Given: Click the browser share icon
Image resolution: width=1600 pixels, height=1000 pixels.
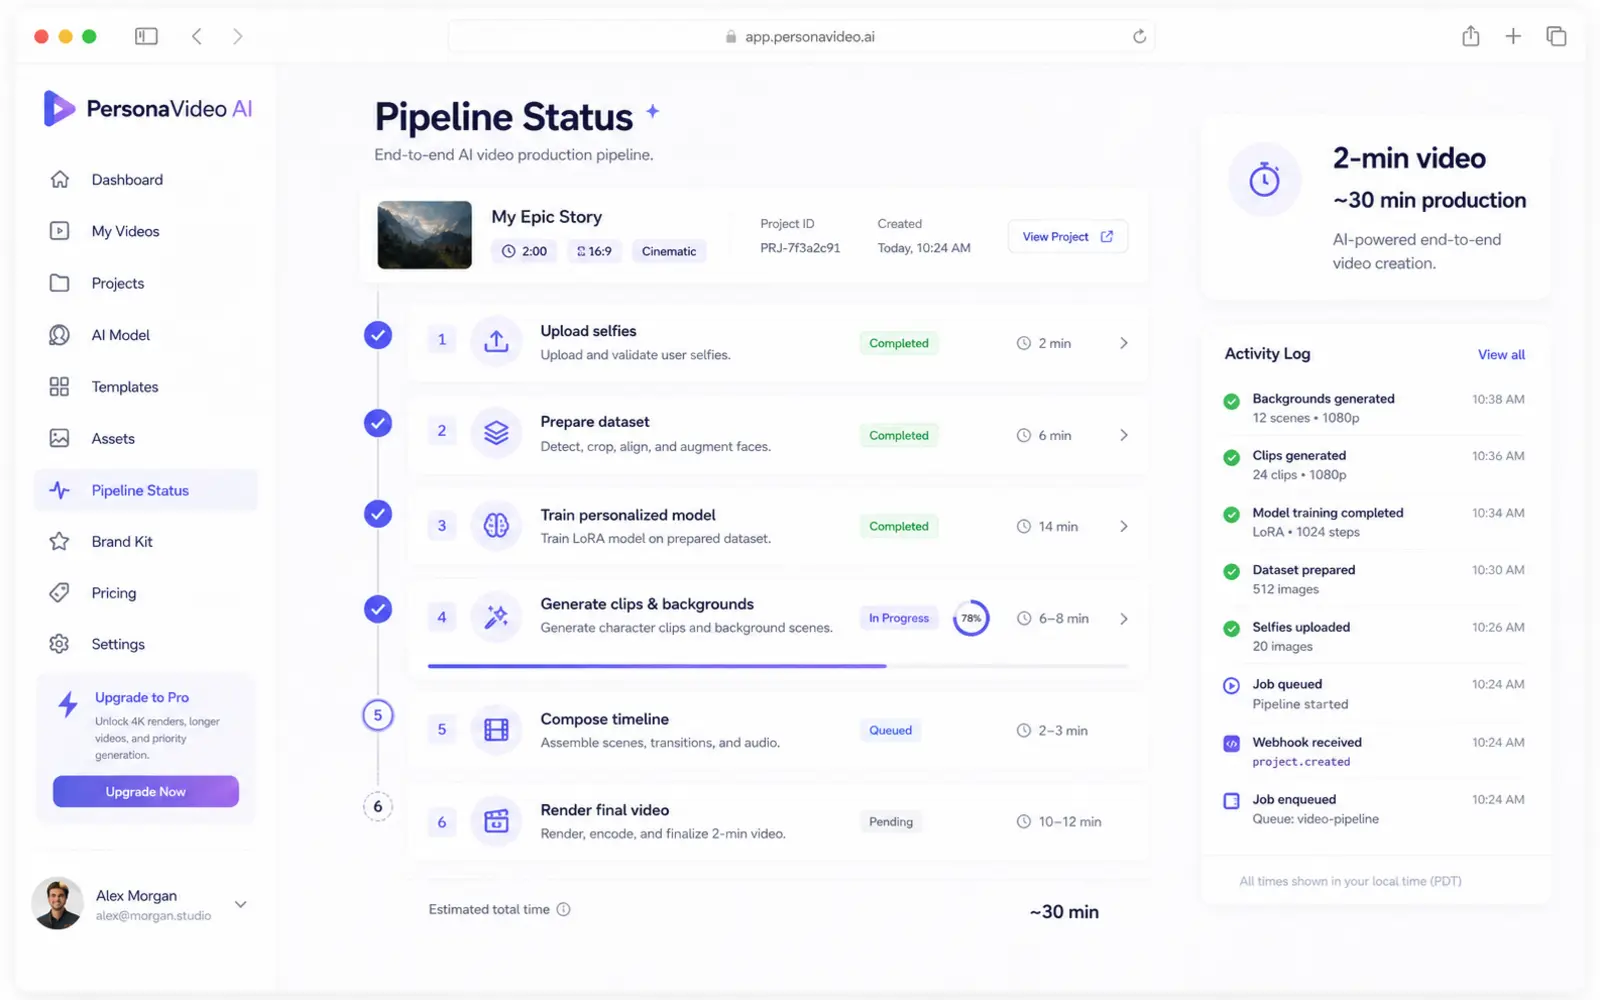Looking at the screenshot, I should [x=1470, y=36].
